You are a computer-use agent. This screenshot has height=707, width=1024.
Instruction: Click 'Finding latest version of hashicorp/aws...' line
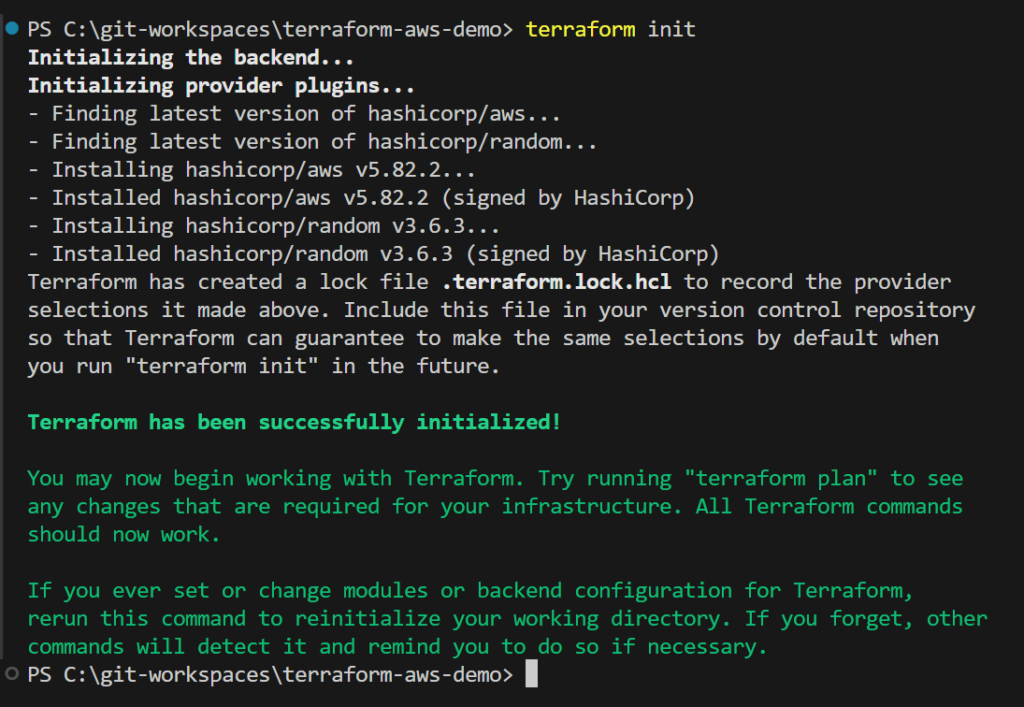(x=294, y=114)
